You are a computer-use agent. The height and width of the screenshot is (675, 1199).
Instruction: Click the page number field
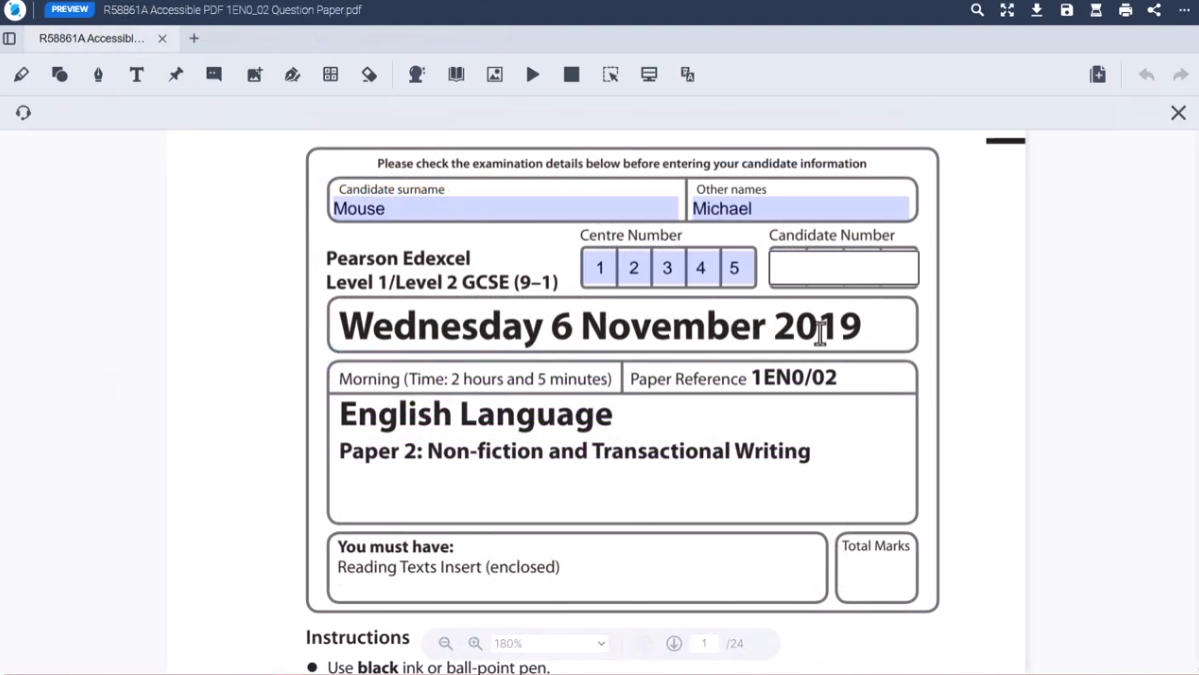point(704,644)
